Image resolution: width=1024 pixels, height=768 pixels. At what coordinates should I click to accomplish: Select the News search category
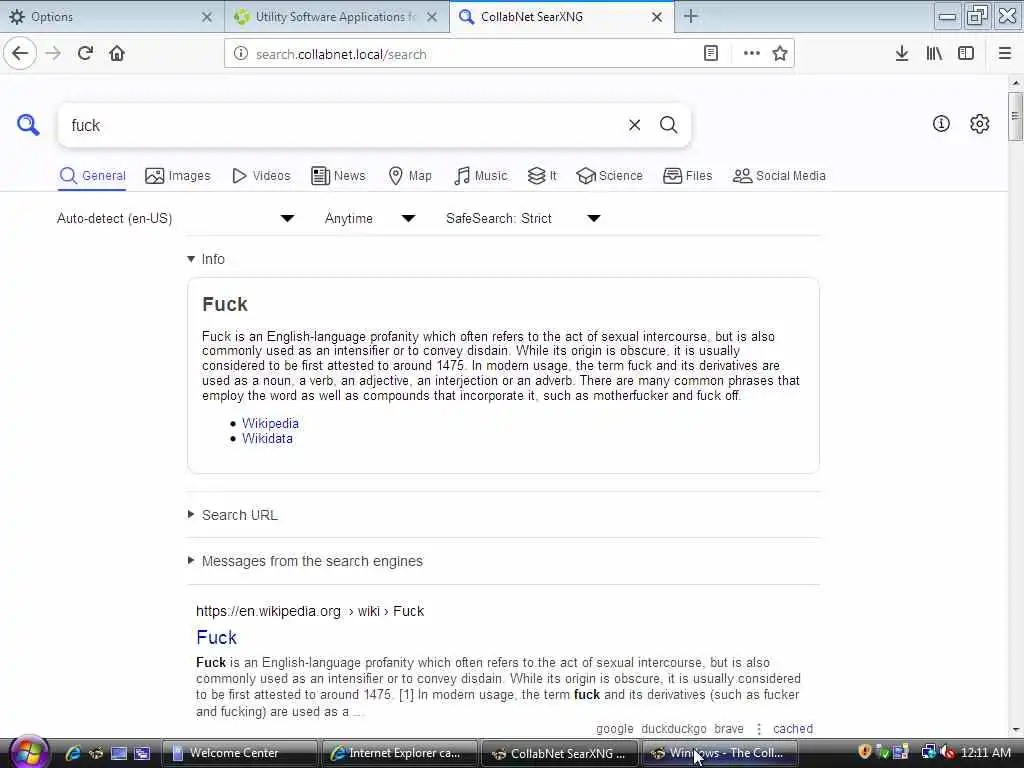pyautogui.click(x=338, y=176)
